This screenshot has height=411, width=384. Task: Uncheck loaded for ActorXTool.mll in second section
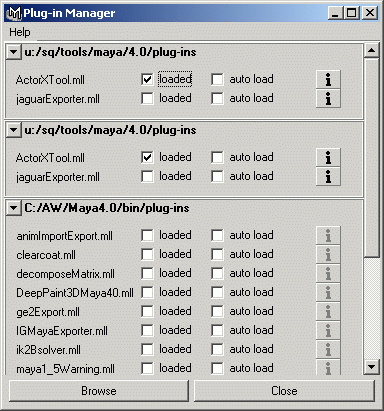click(147, 157)
